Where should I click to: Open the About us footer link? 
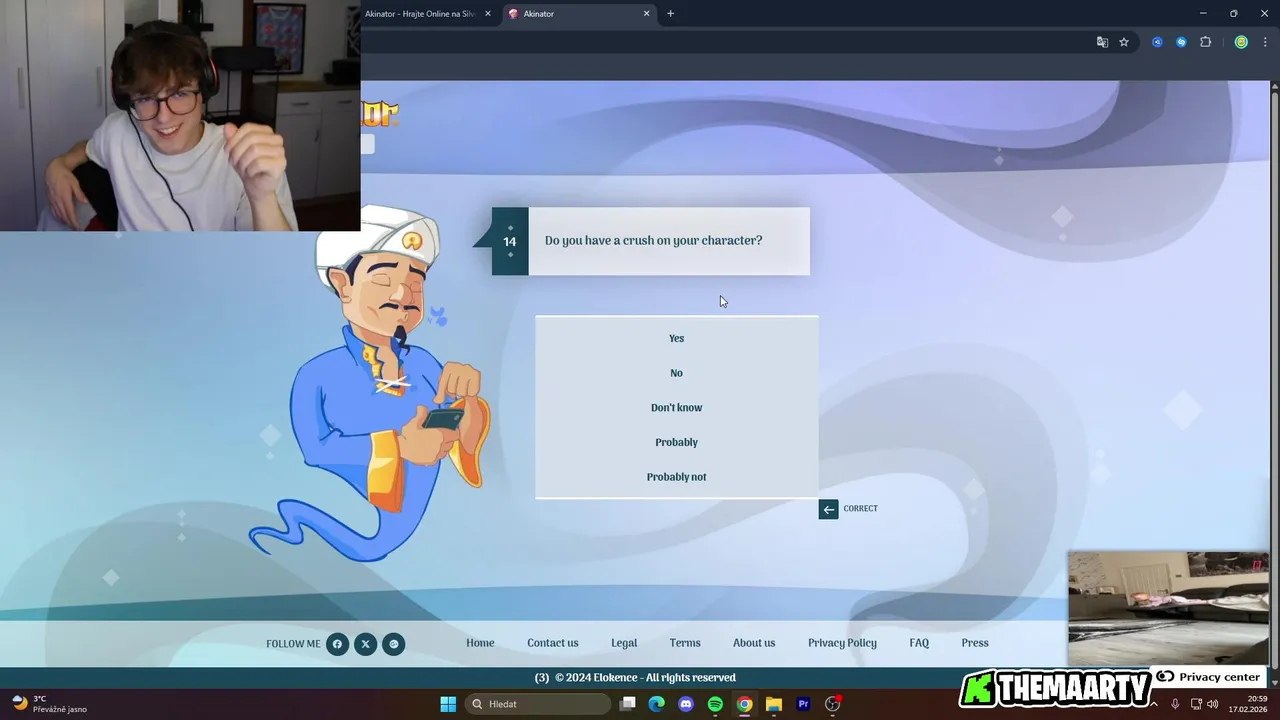(754, 643)
